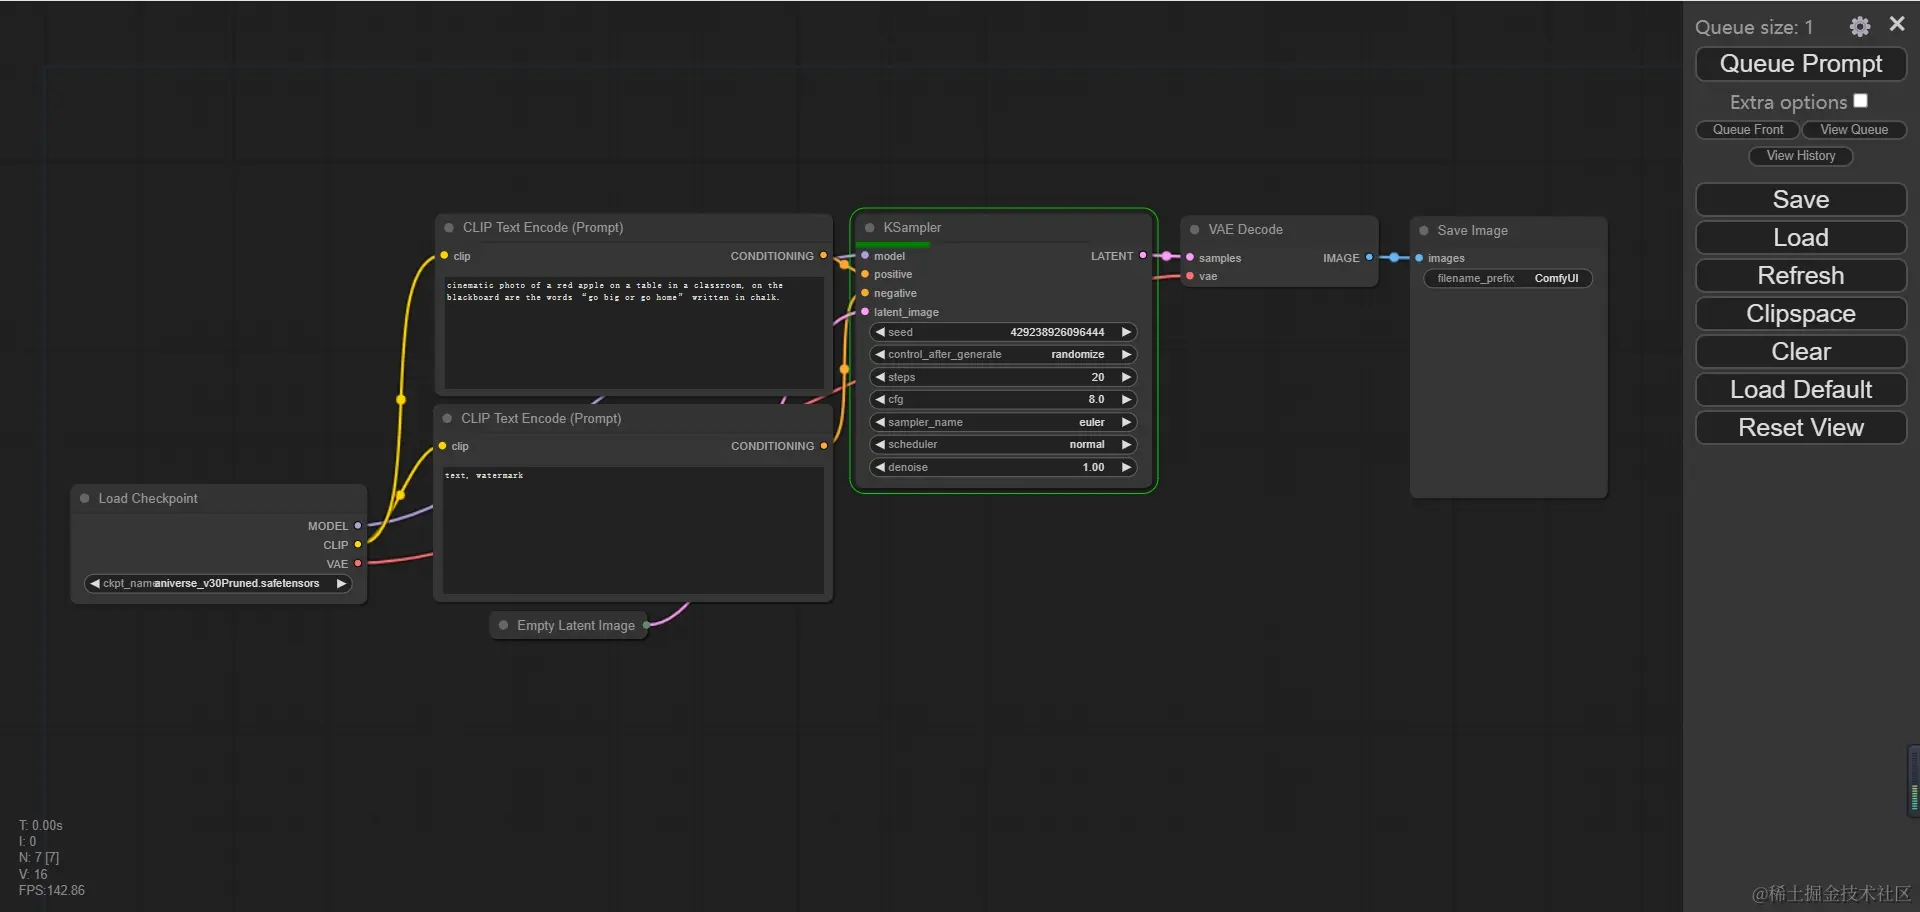This screenshot has width=1920, height=912.
Task: Collapse the Save Image node with its title dot
Action: (1424, 231)
